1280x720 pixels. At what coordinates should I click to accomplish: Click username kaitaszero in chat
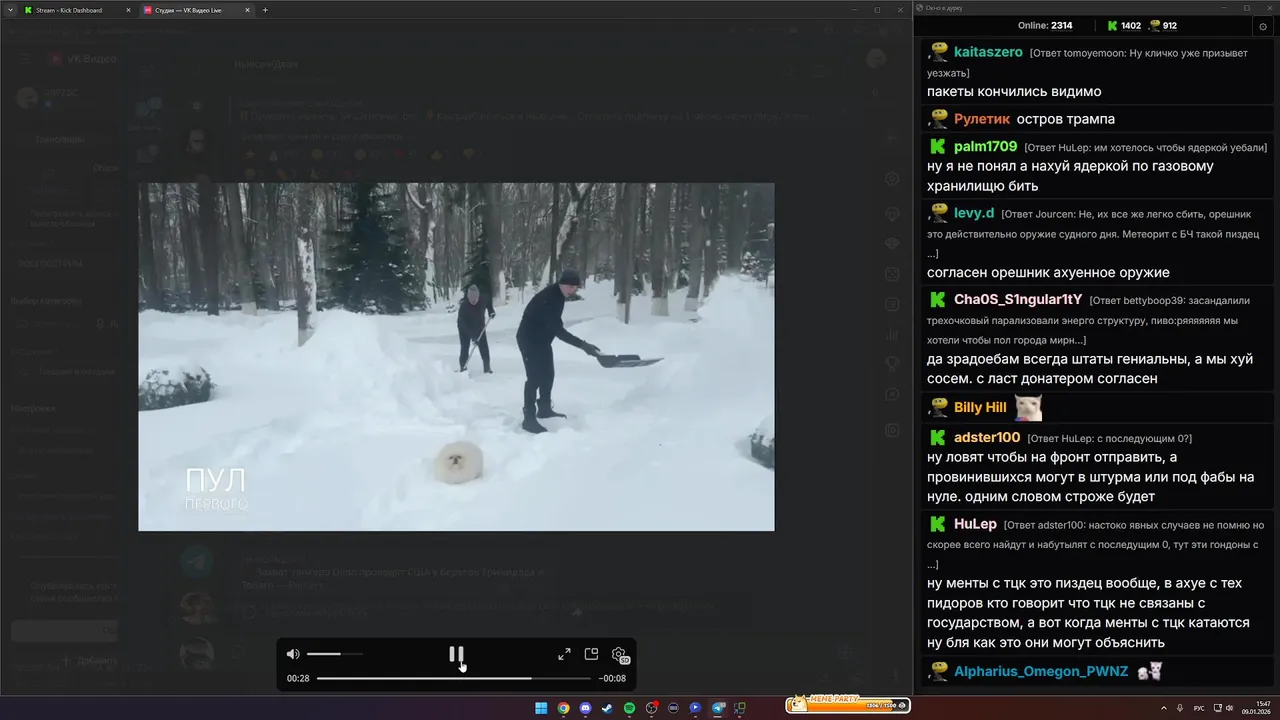click(x=988, y=52)
